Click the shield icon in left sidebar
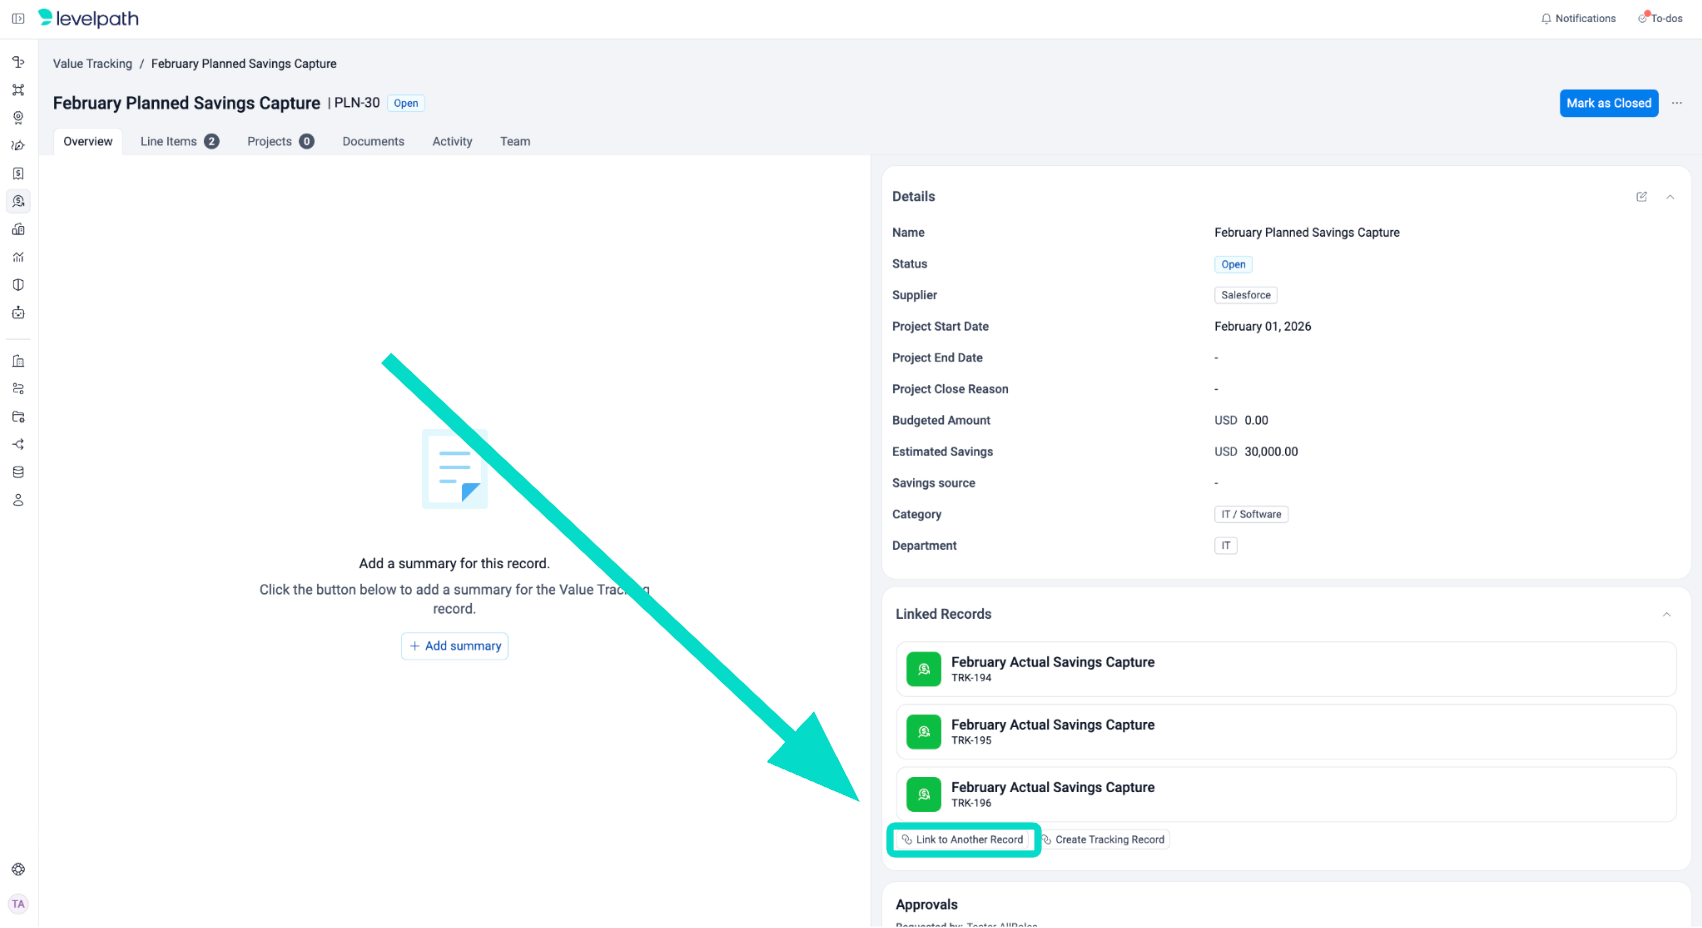The height and width of the screenshot is (928, 1702). click(x=18, y=285)
